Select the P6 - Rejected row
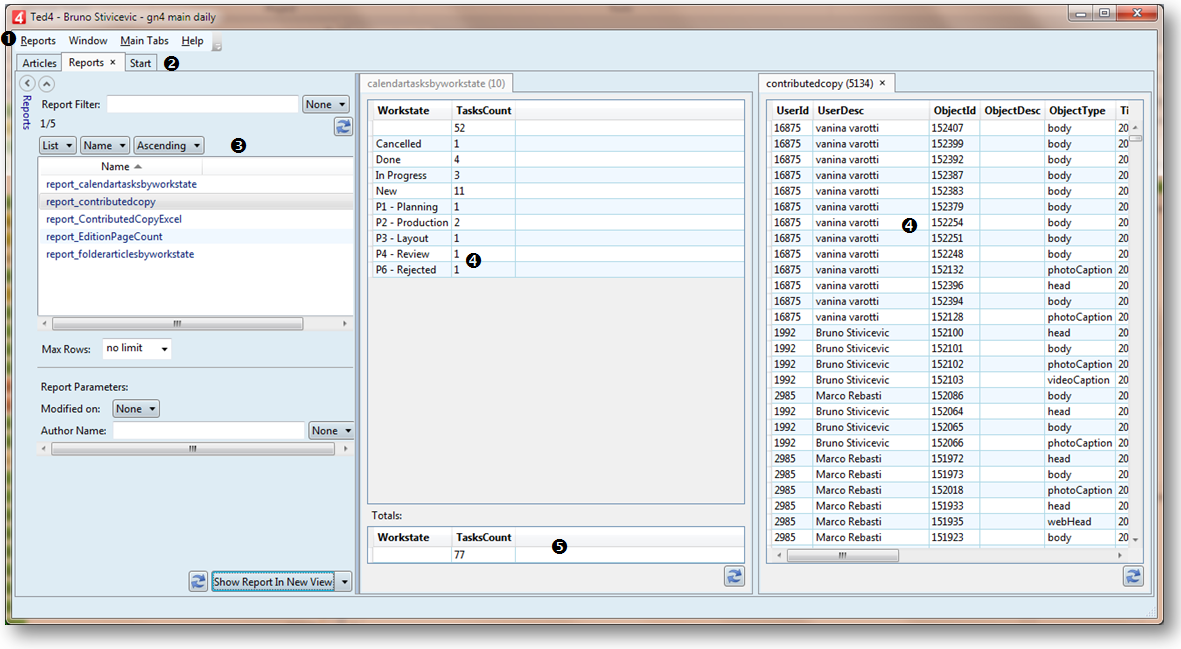The width and height of the screenshot is (1181, 649). click(557, 270)
